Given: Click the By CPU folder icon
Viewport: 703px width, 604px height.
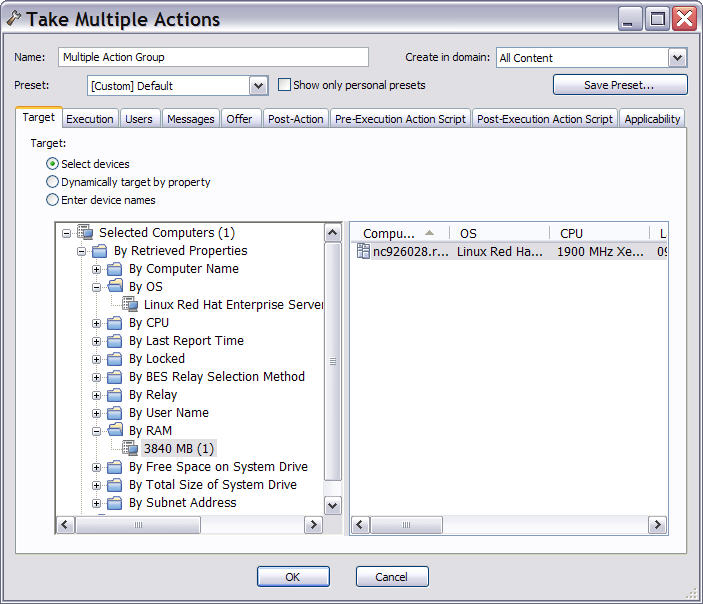Looking at the screenshot, I should 114,323.
